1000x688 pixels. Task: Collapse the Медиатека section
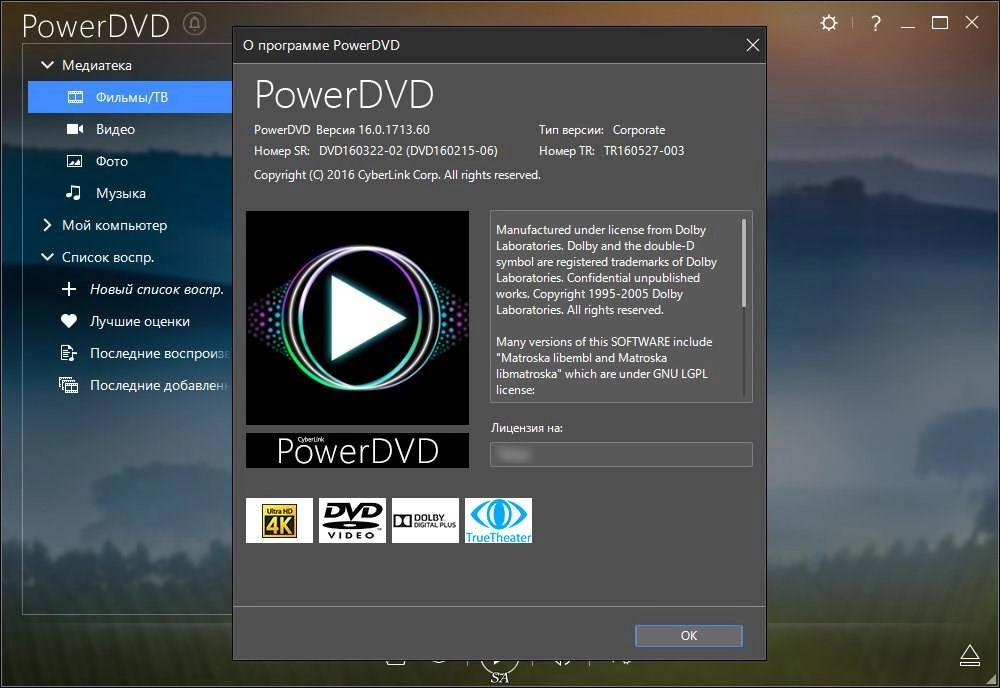coord(47,65)
